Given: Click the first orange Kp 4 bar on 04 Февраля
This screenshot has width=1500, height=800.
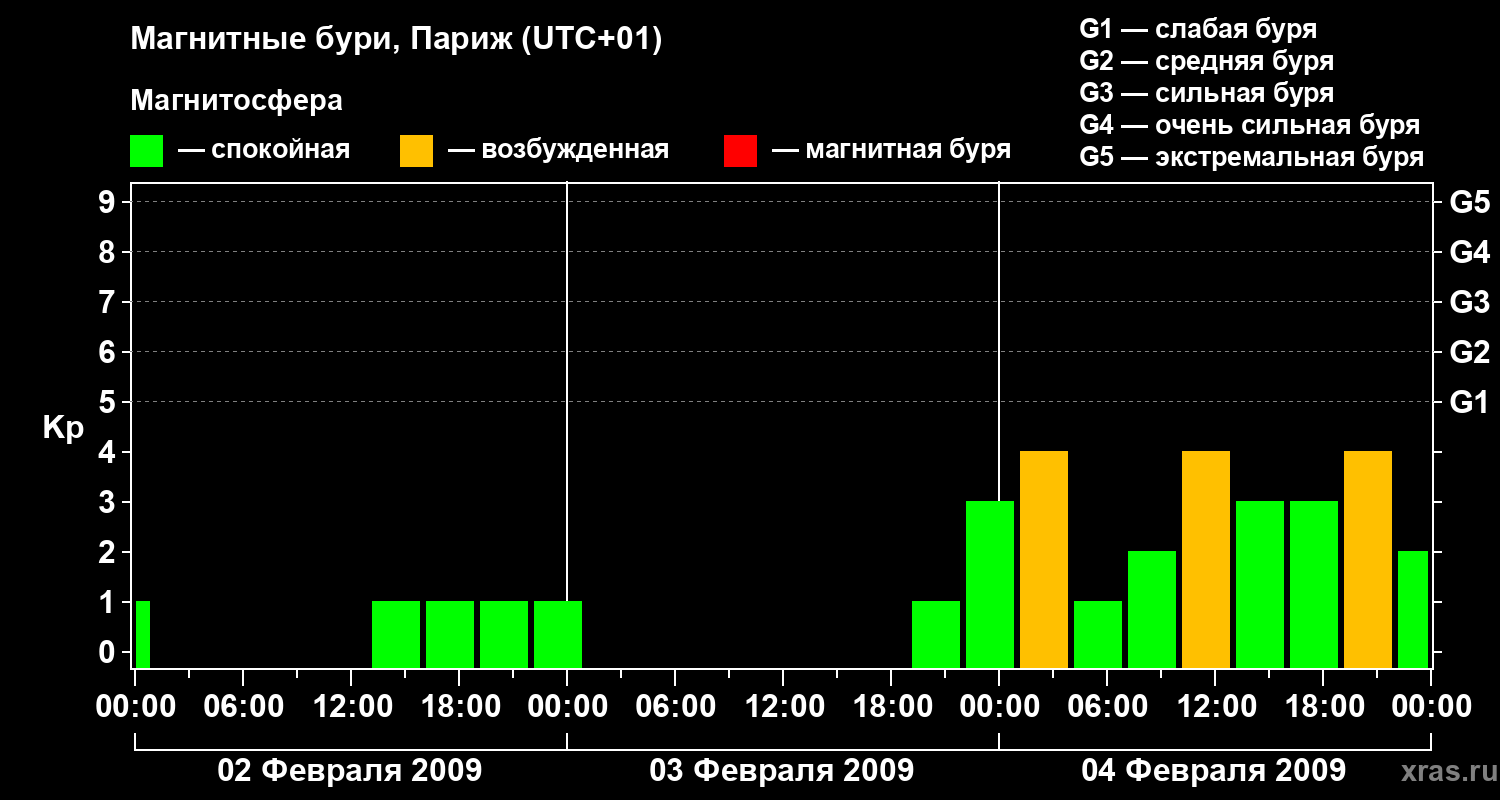Looking at the screenshot, I should point(1044,559).
